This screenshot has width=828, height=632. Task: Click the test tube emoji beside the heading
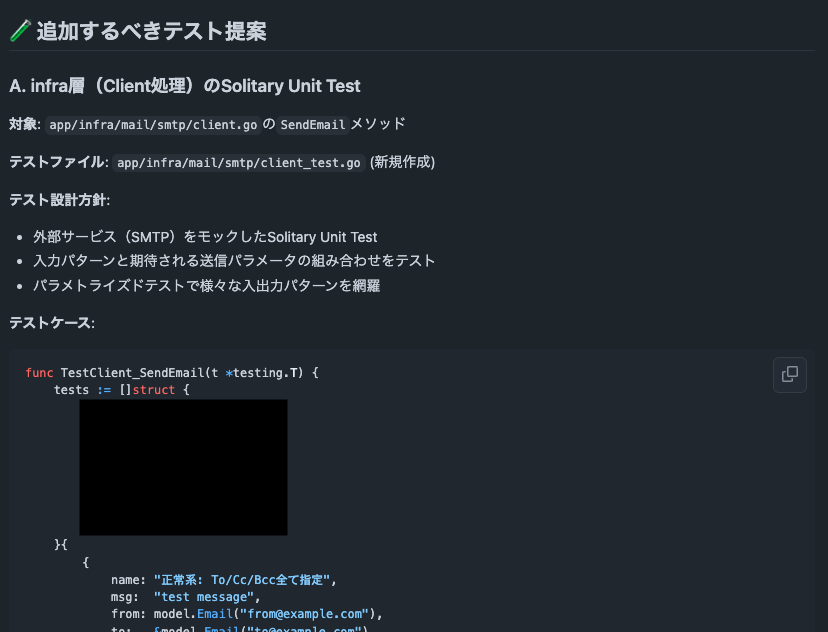21,31
